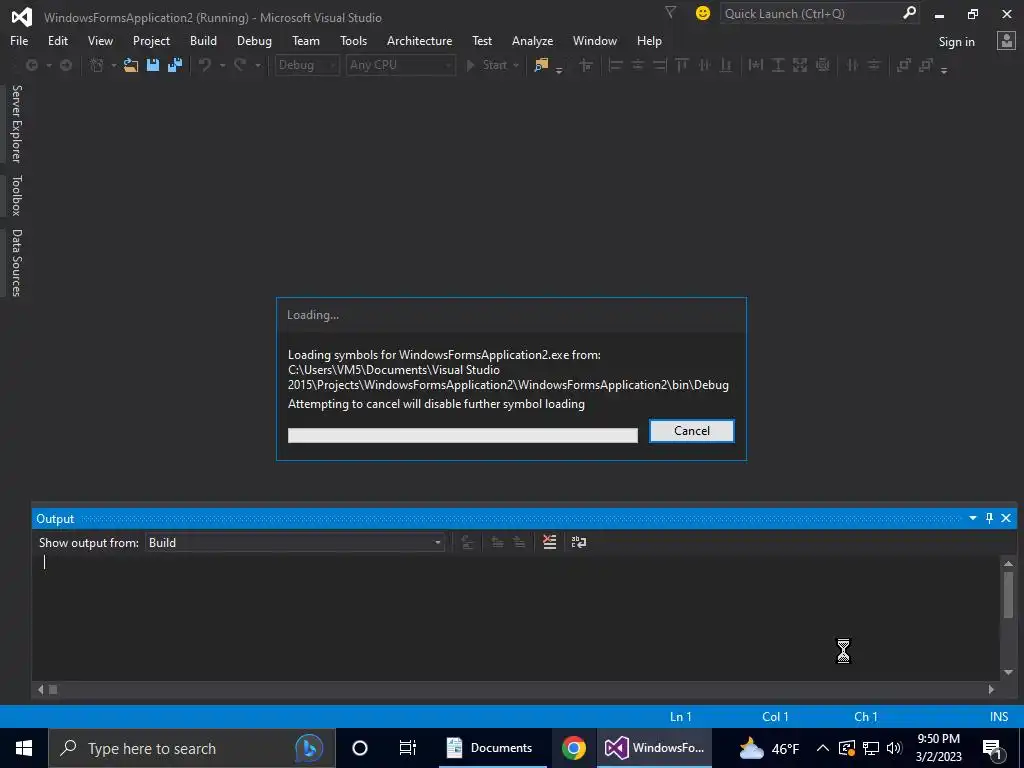Click the Make Same Height icon
1024x768 pixels.
coord(778,65)
